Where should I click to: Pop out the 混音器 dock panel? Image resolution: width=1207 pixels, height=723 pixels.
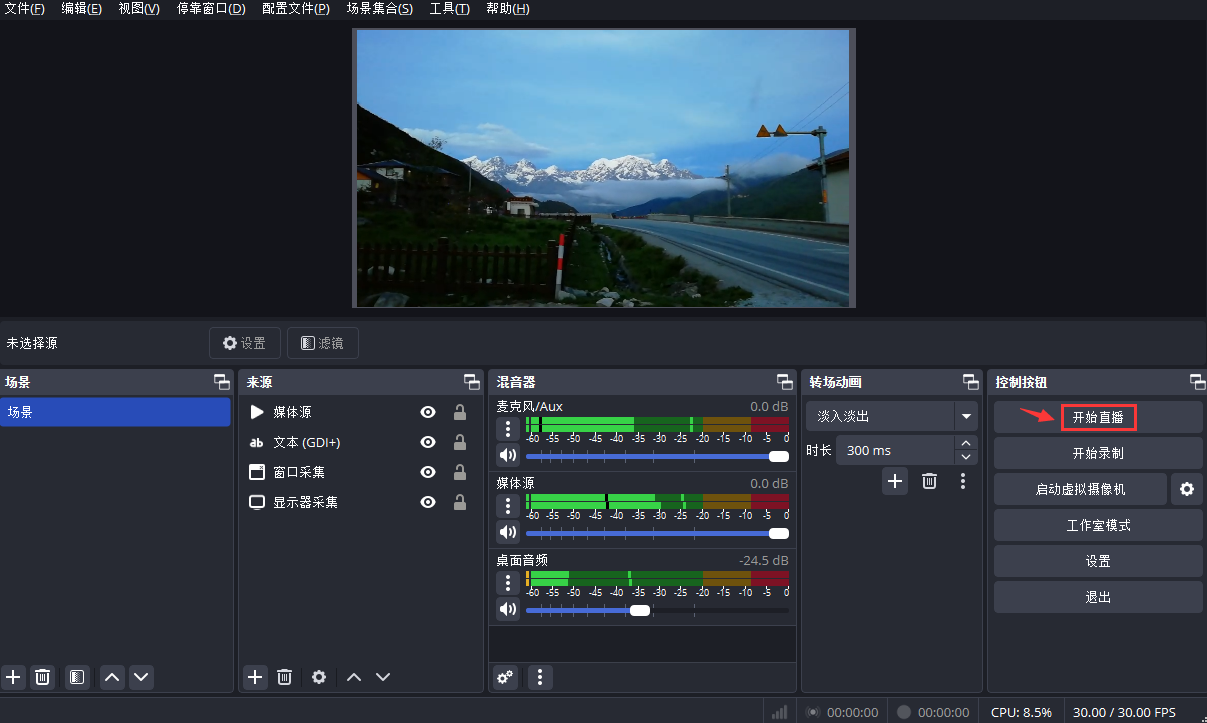(785, 382)
